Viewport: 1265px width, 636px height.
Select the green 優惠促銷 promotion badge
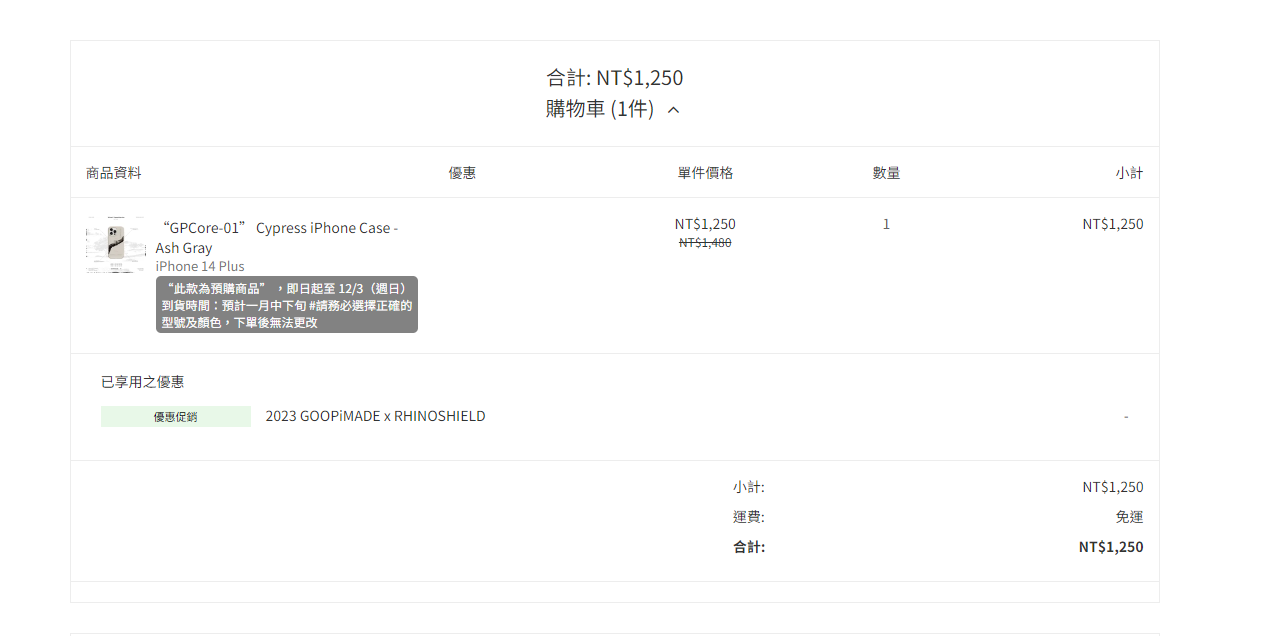tap(176, 417)
